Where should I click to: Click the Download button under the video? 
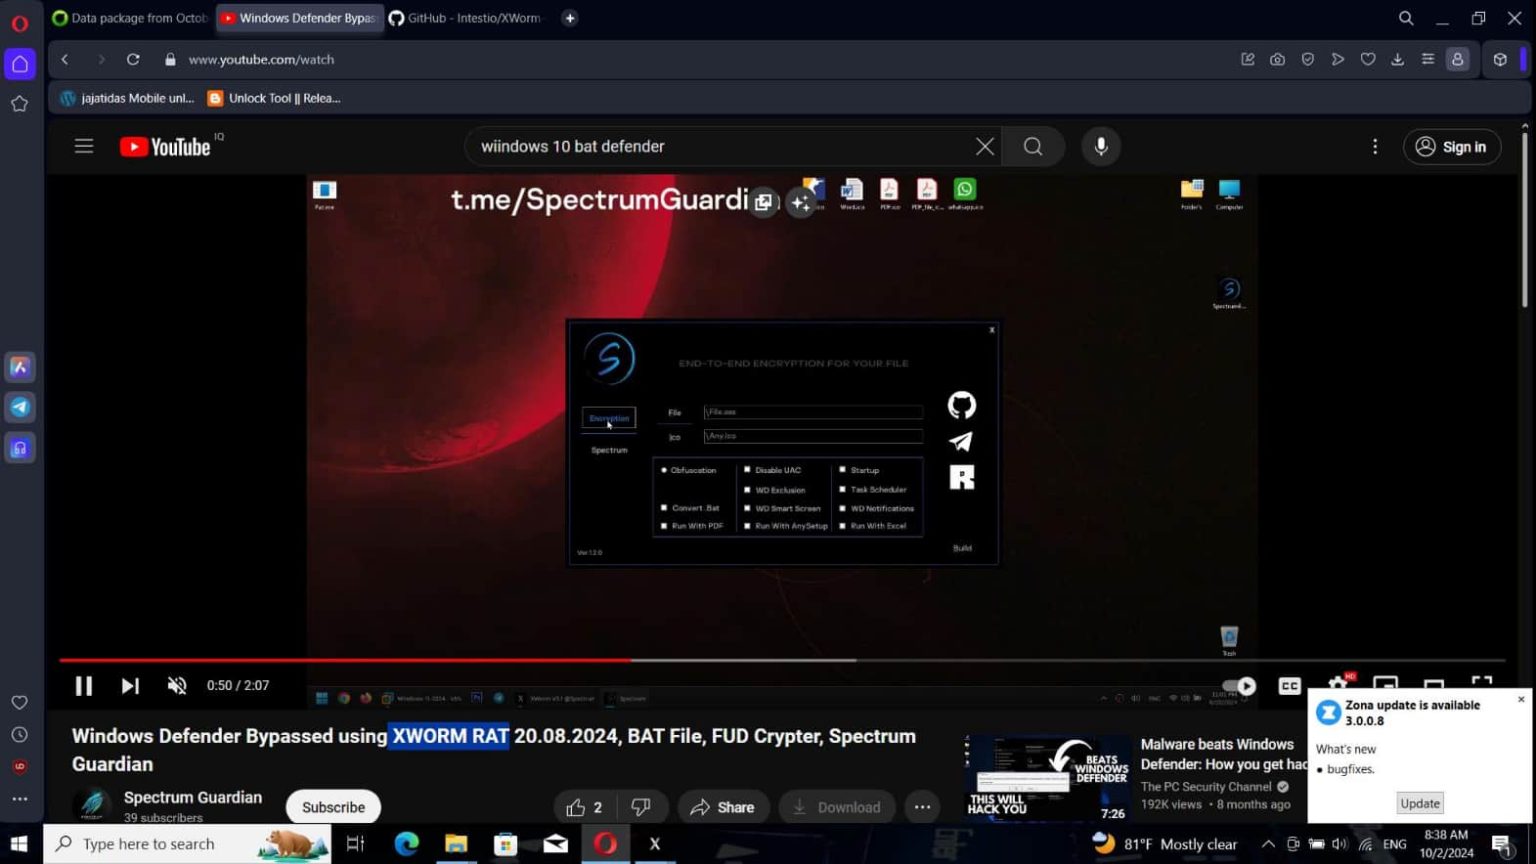click(x=836, y=807)
